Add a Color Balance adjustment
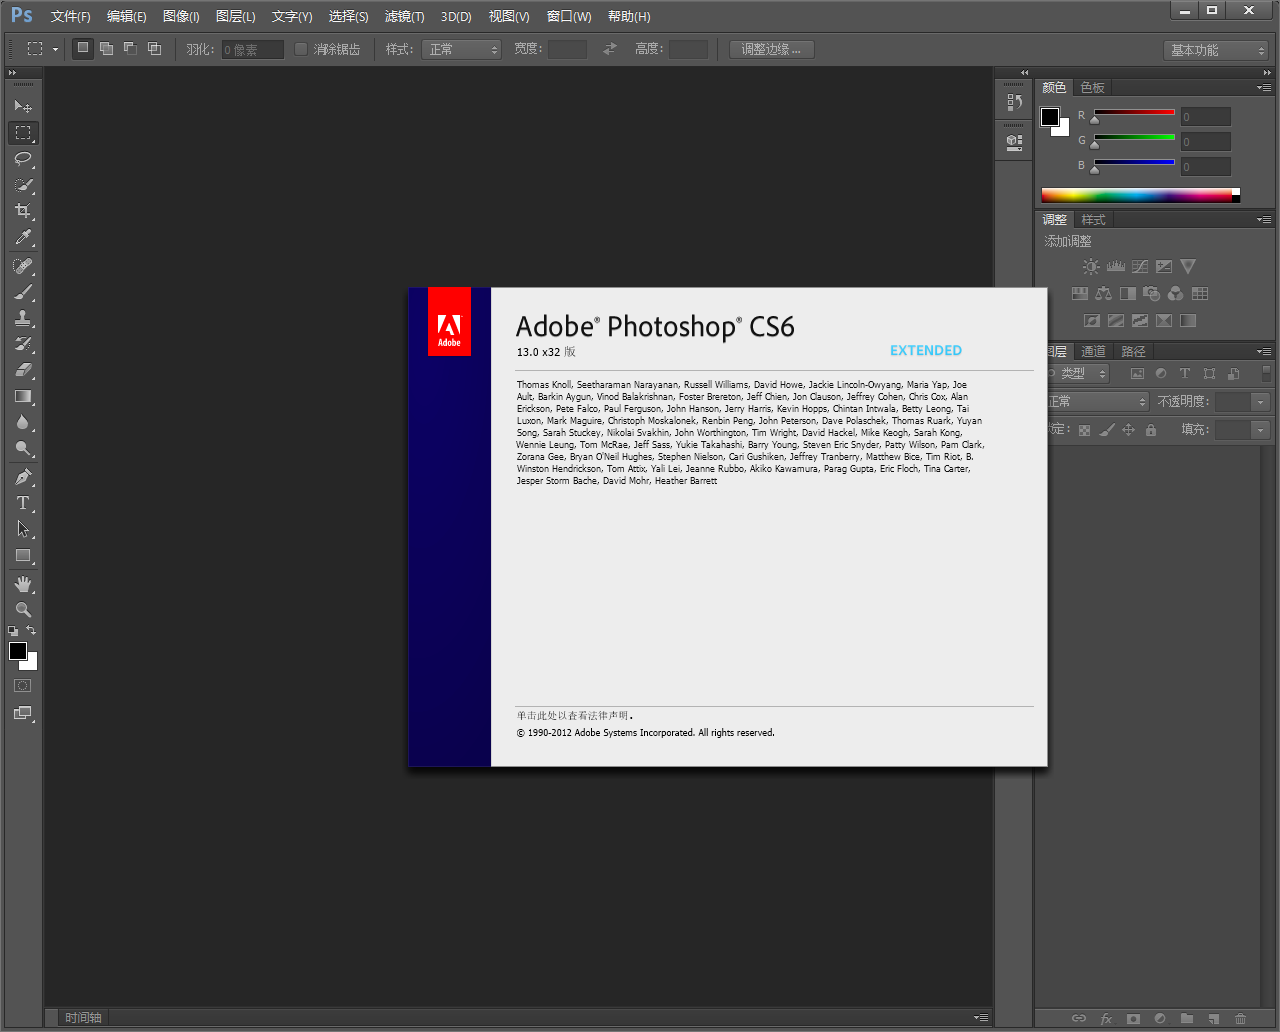 [x=1103, y=294]
